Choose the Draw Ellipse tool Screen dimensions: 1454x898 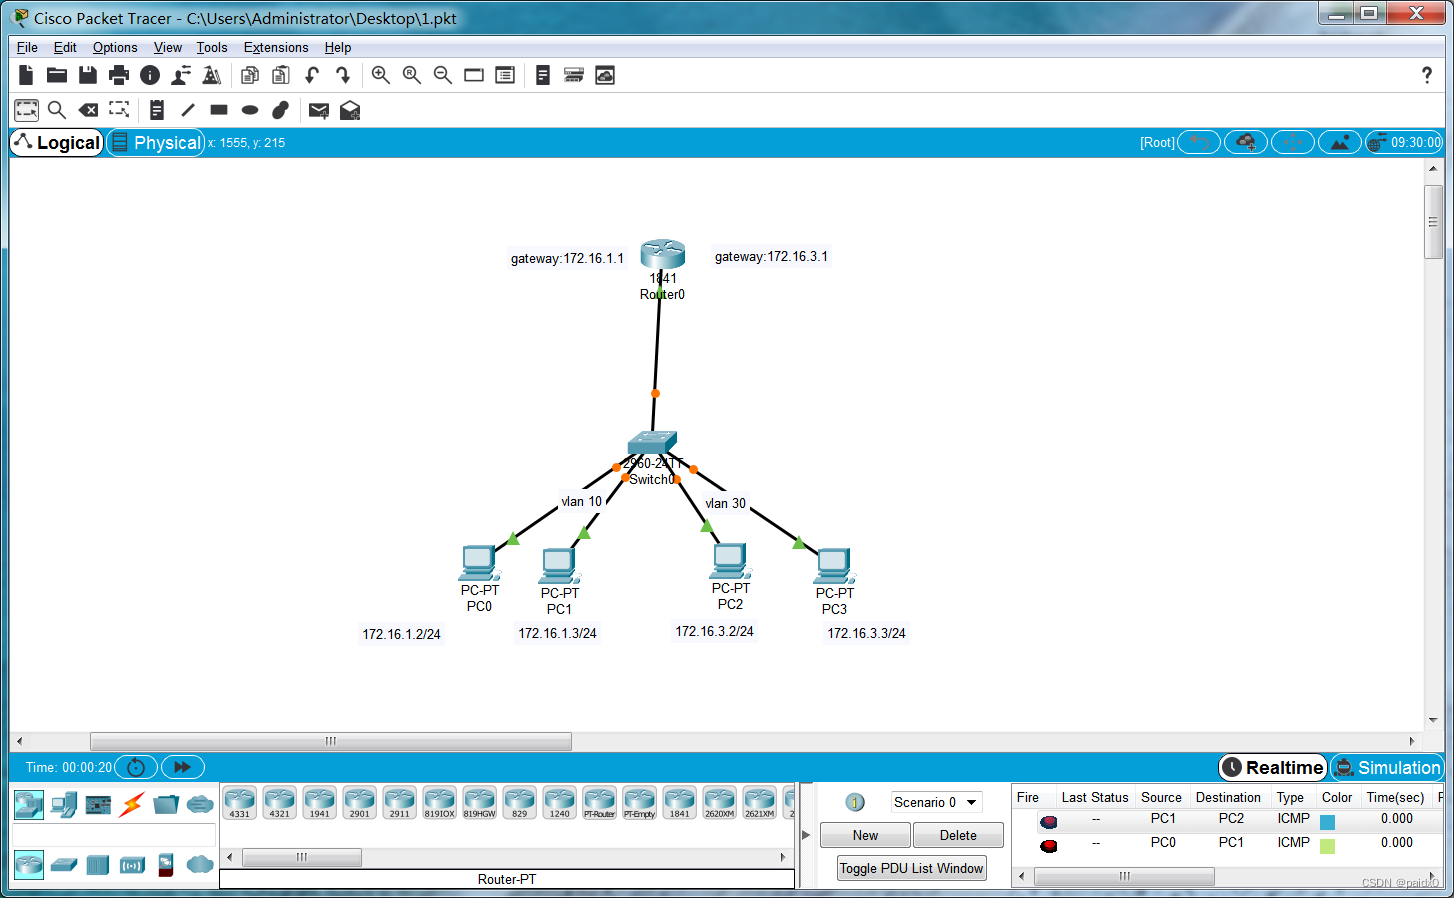tap(250, 110)
